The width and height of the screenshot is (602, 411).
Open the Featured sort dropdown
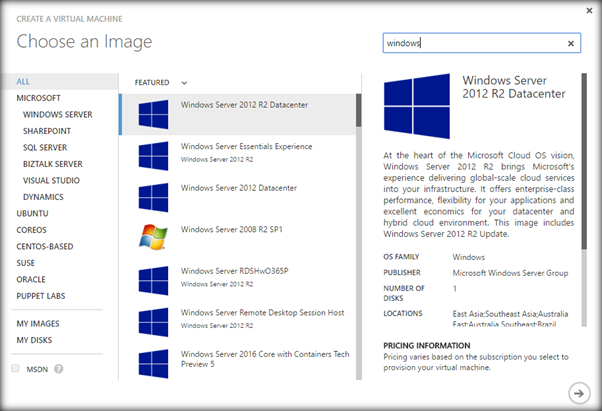pos(161,83)
